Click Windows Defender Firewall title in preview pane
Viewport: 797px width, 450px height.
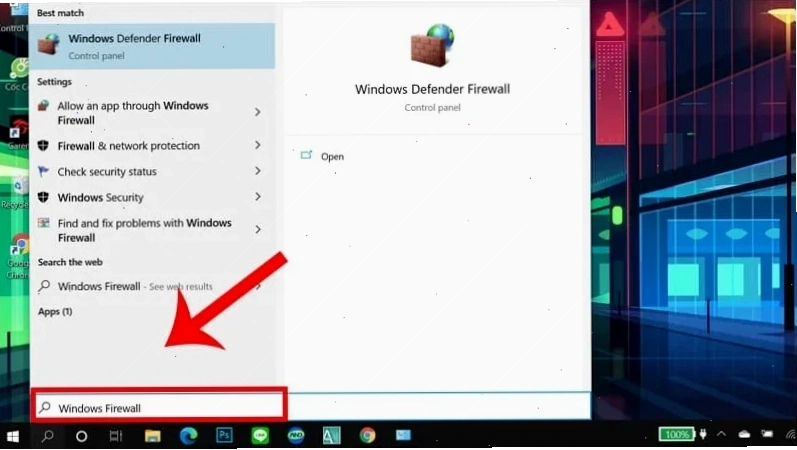coord(432,89)
